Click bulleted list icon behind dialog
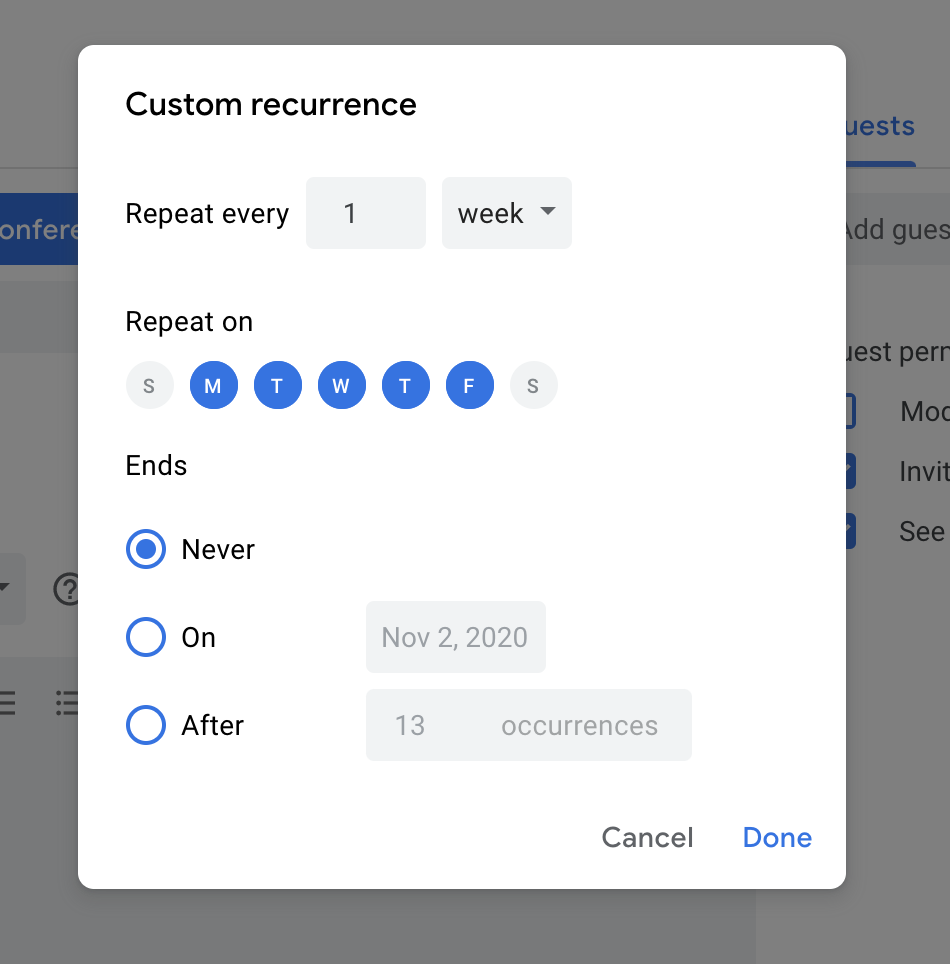This screenshot has width=950, height=964. (66, 703)
